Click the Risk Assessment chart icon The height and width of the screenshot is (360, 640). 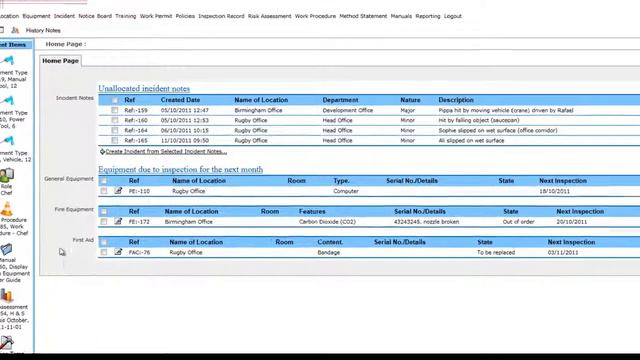click(x=7, y=296)
